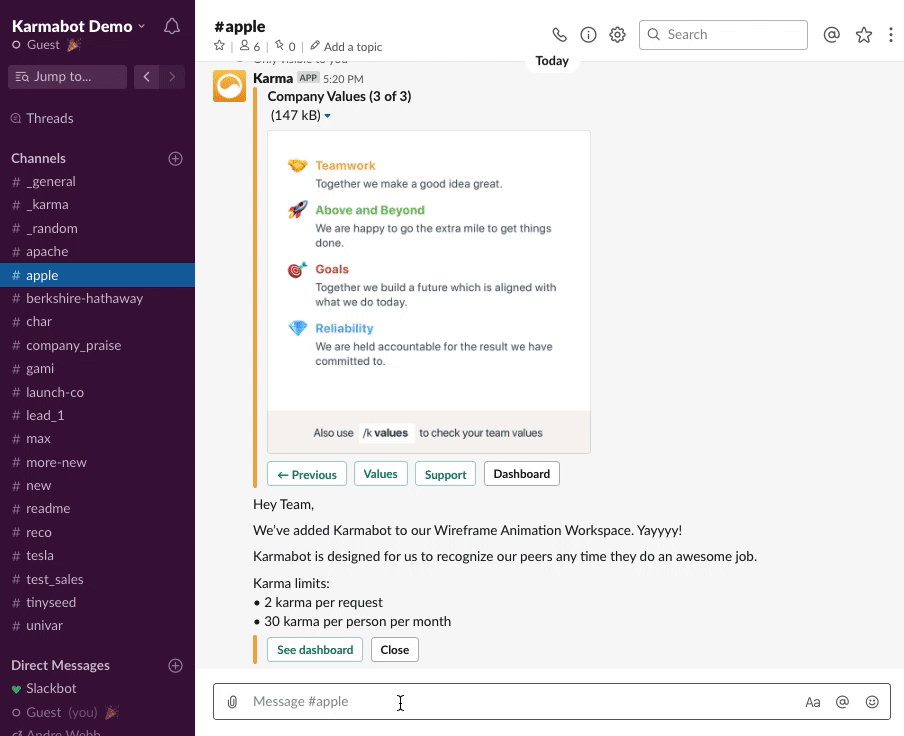
Task: Go forward in history with the right arrow
Action: pos(172,77)
